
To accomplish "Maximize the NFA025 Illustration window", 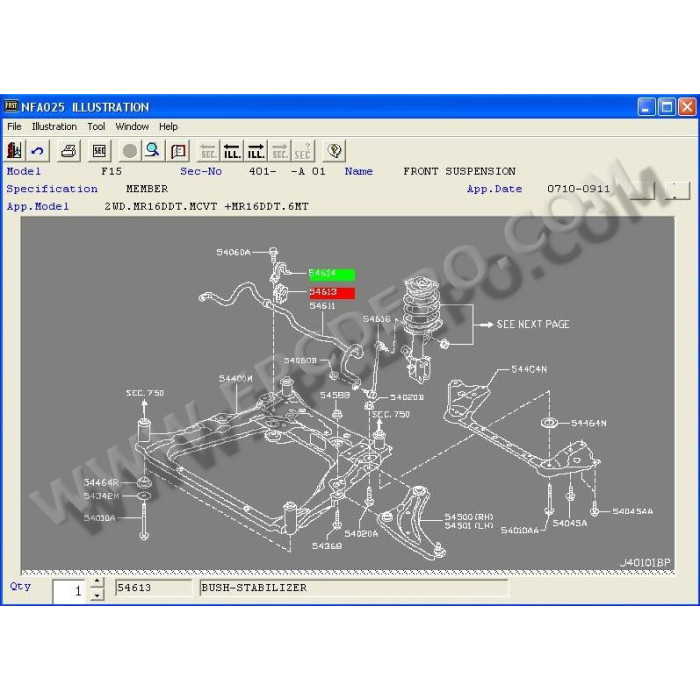I will pyautogui.click(x=667, y=107).
